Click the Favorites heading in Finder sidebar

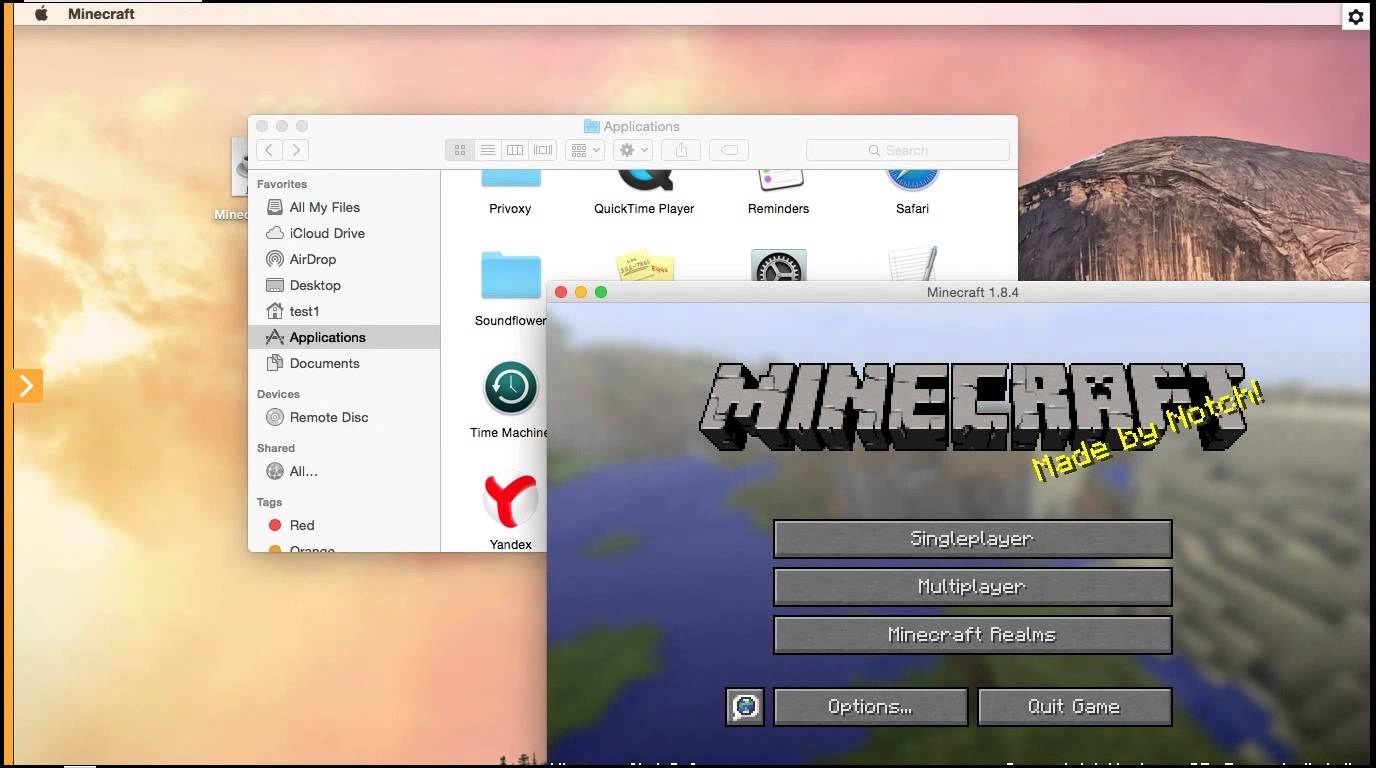pyautogui.click(x=282, y=184)
